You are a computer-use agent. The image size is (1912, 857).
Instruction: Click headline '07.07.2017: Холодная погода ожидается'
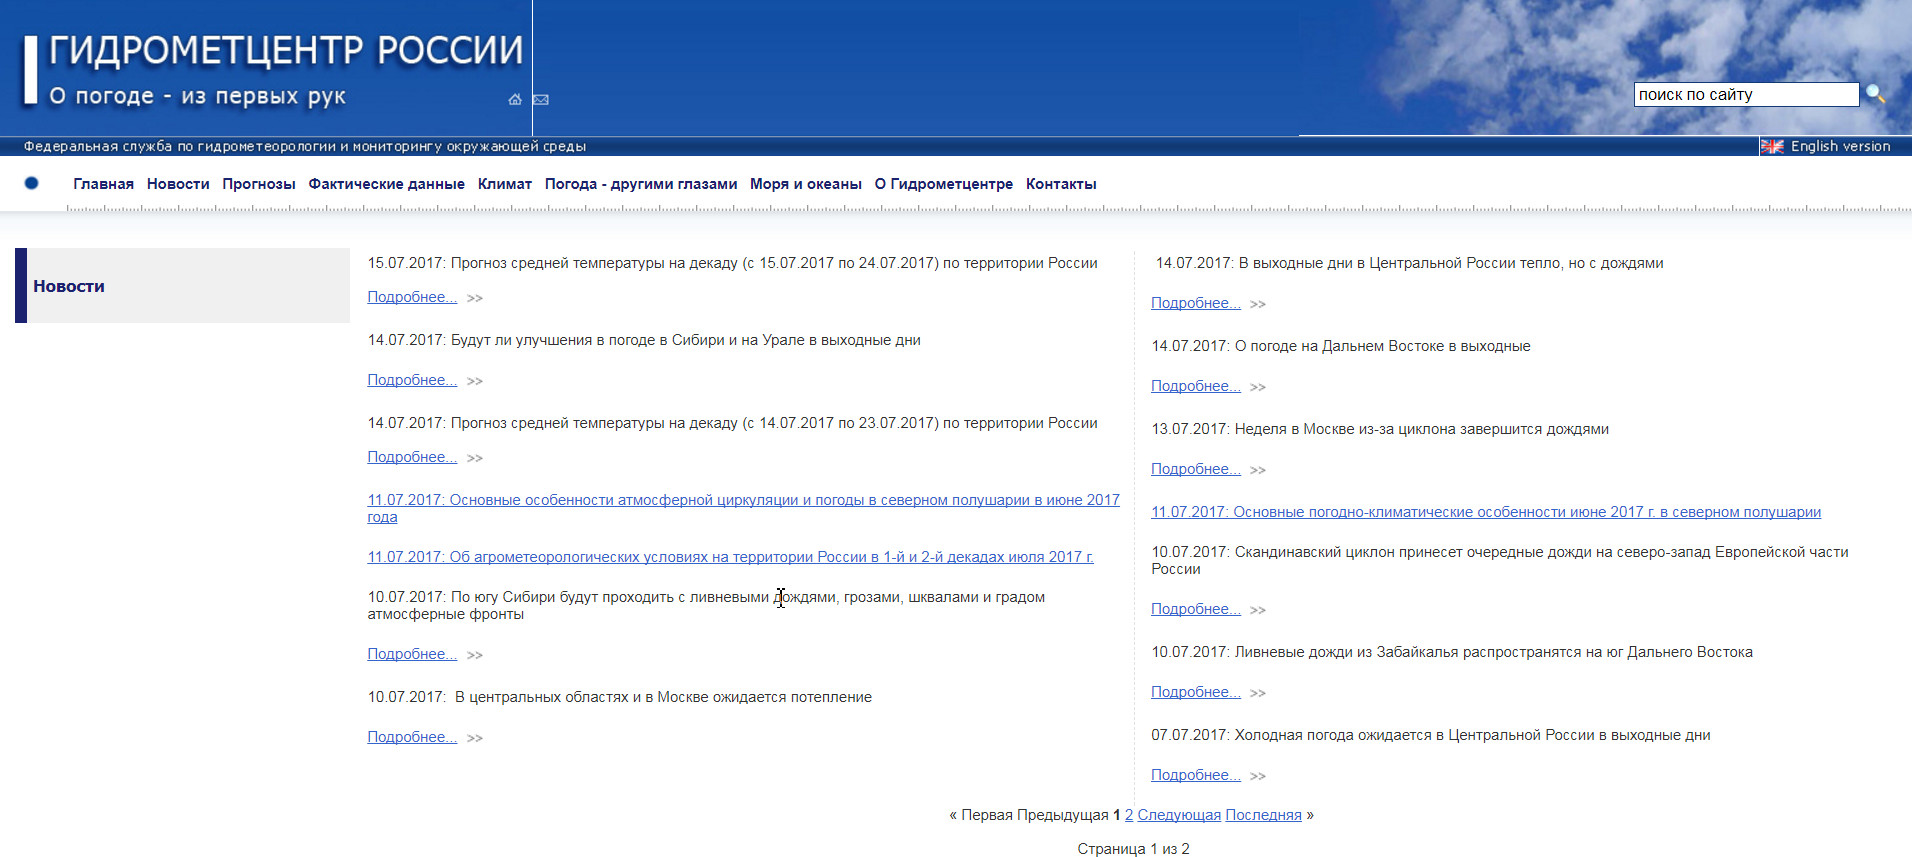(1431, 735)
